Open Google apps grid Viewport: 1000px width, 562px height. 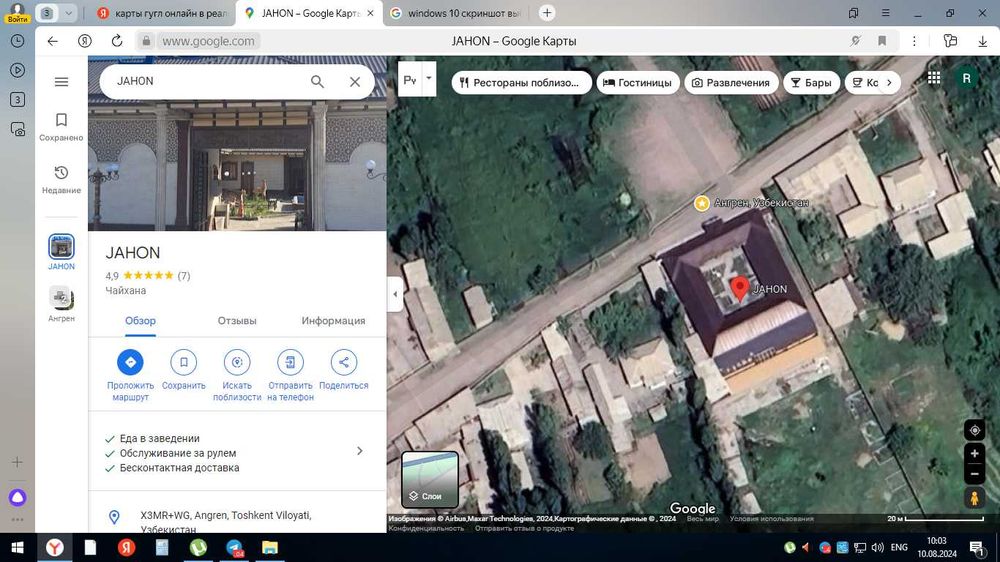tap(934, 78)
